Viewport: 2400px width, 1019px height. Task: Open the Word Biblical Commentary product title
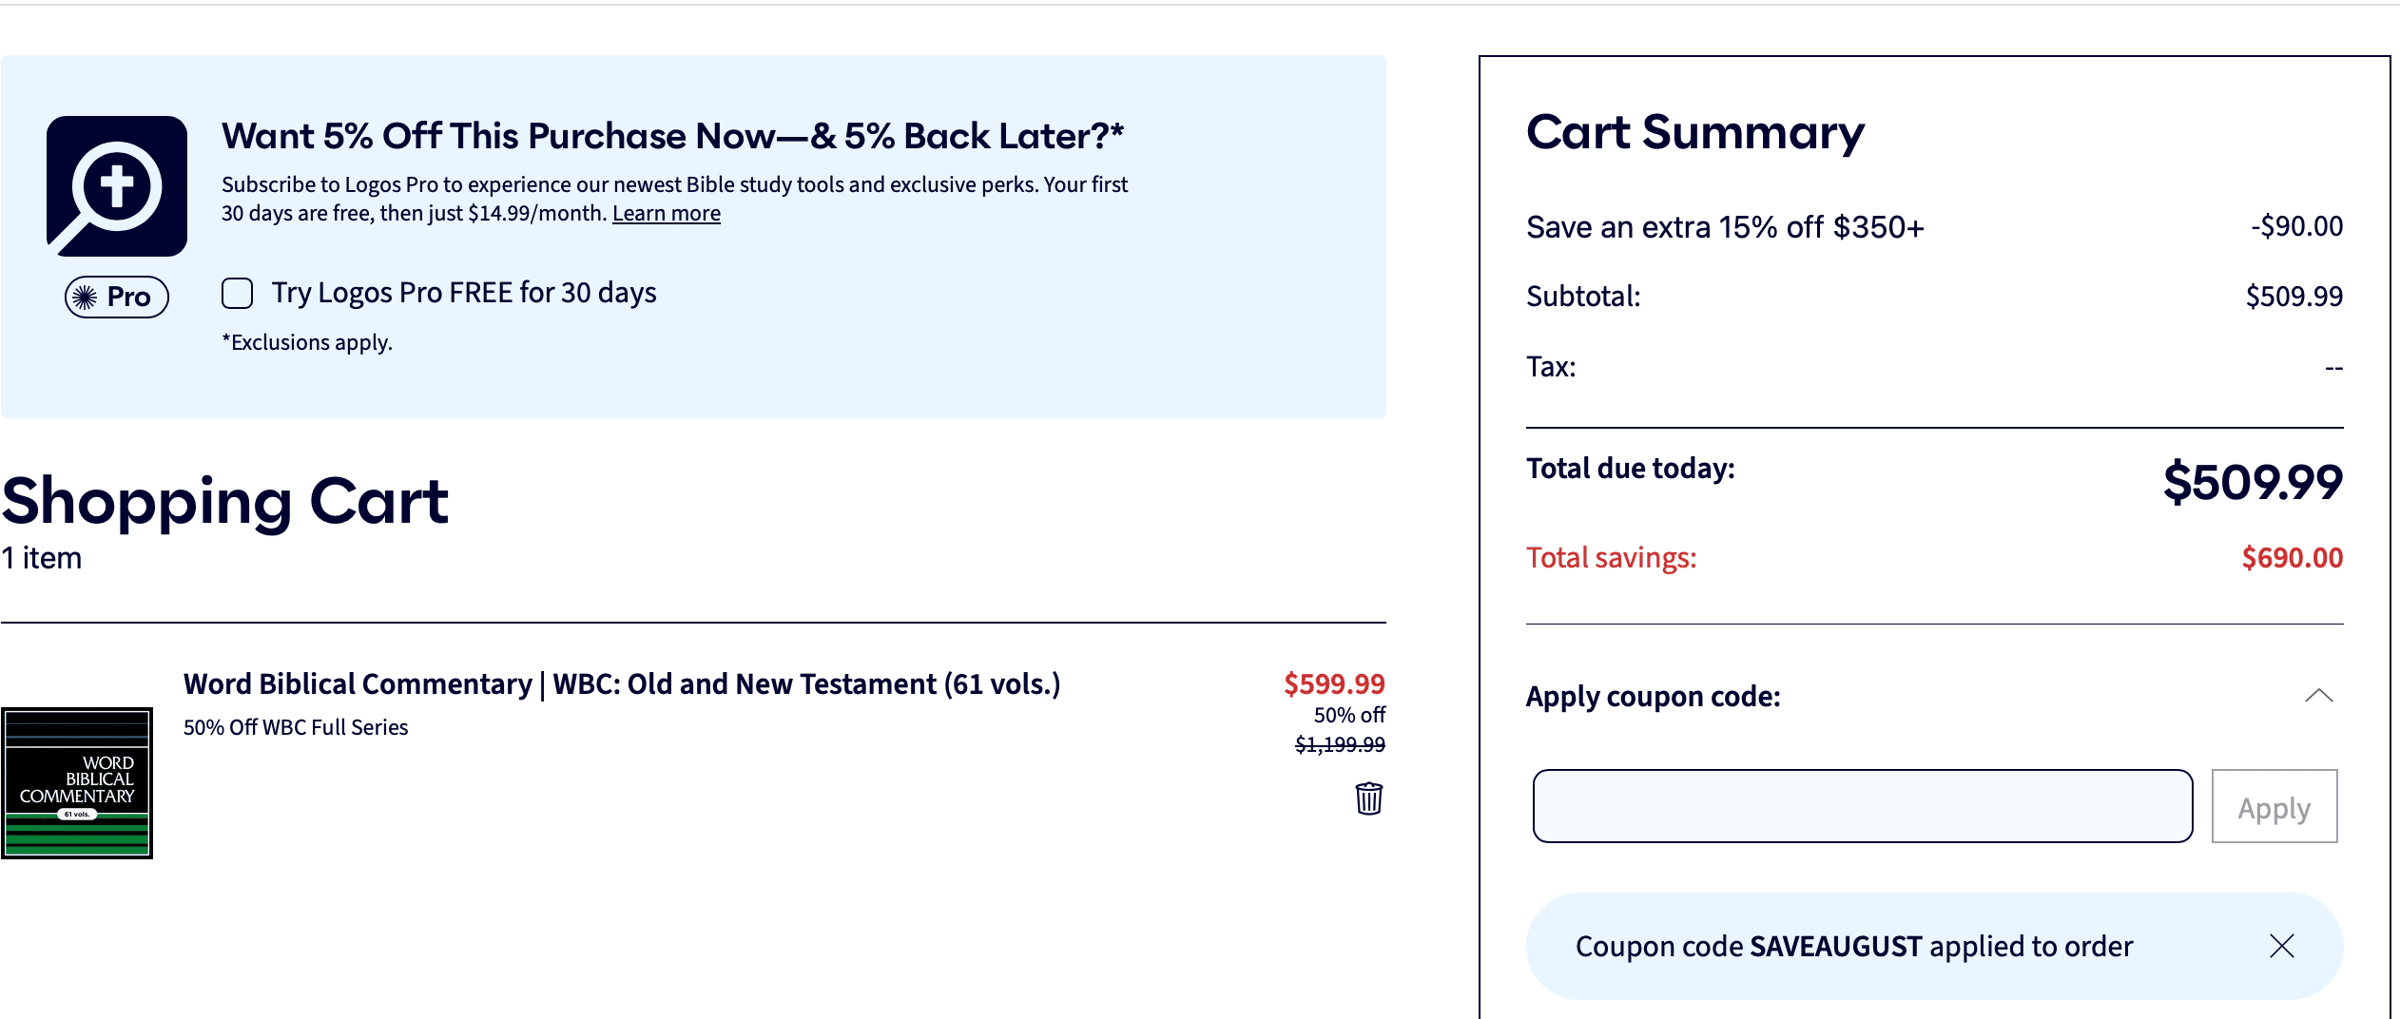[621, 684]
